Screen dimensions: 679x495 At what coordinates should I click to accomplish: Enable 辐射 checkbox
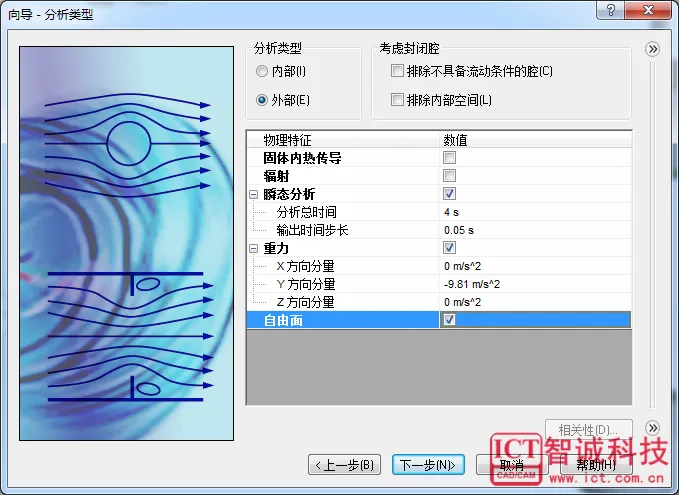(x=449, y=176)
